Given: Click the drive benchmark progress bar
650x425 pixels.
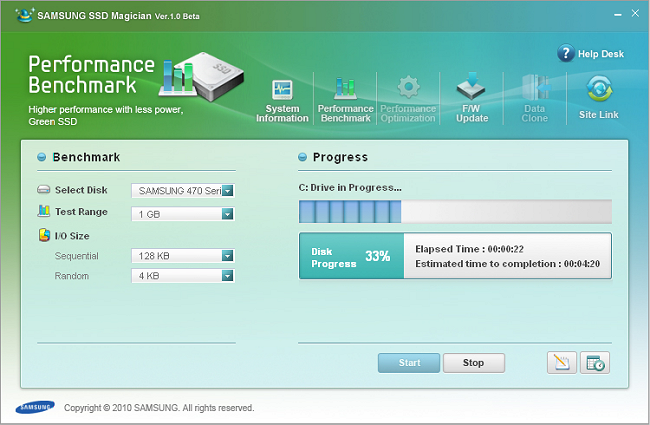Looking at the screenshot, I should (x=455, y=211).
